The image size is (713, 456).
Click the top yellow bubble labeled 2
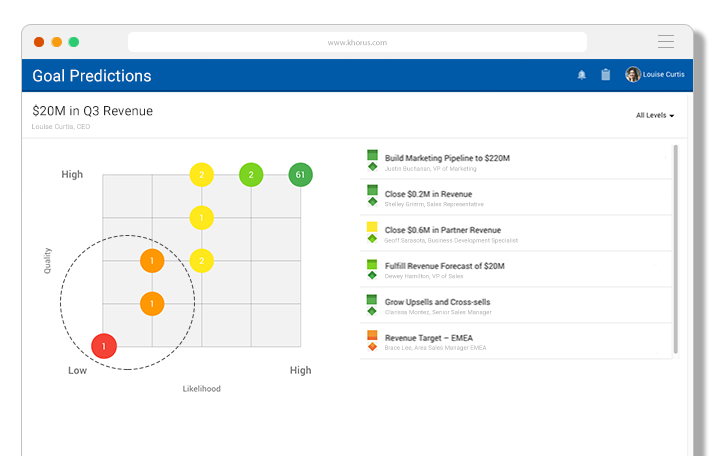[x=202, y=175]
